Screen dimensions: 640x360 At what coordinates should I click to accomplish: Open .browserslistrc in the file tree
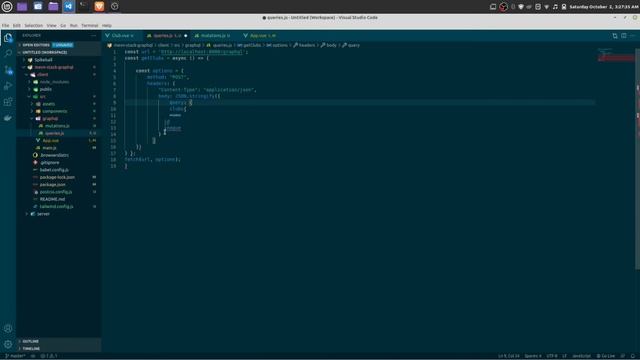coord(58,155)
